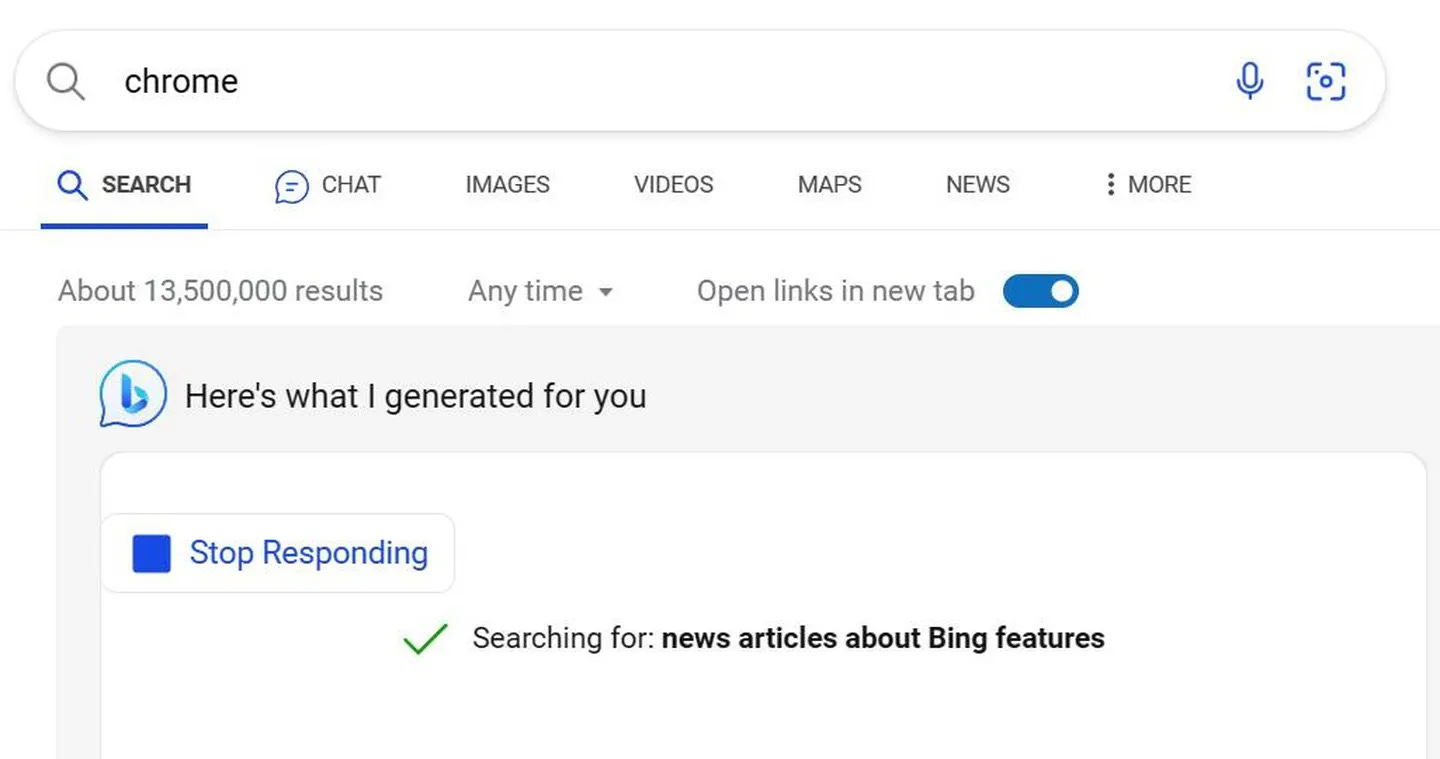Click the Here's what I generated heading

tap(415, 396)
